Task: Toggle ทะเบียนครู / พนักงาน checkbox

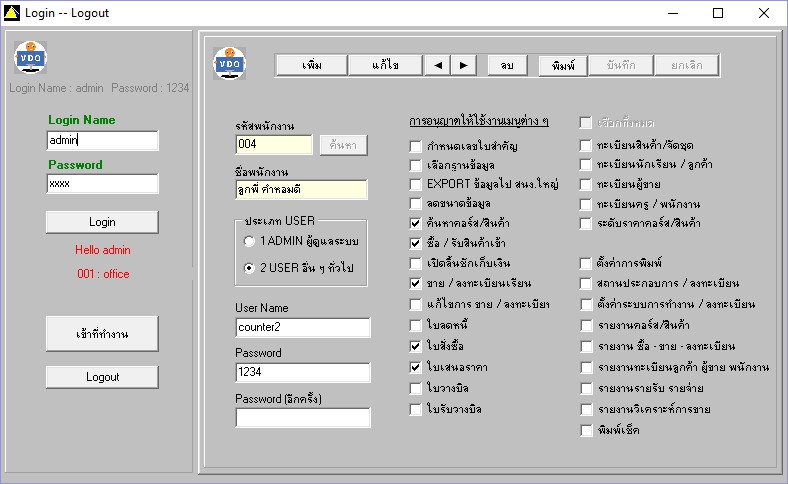Action: [585, 205]
